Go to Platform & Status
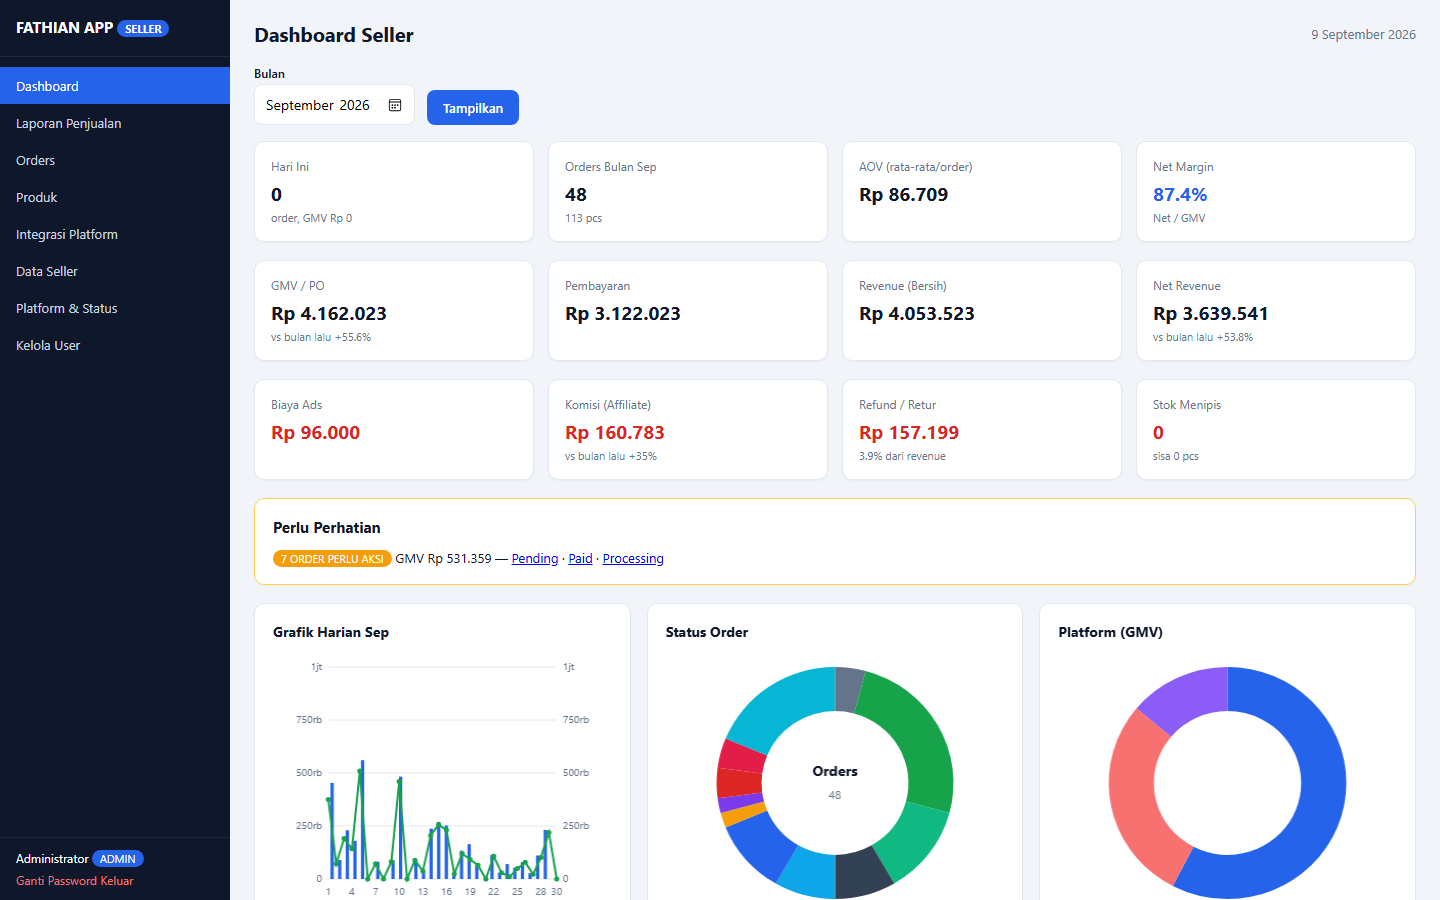1440x900 pixels. point(115,308)
